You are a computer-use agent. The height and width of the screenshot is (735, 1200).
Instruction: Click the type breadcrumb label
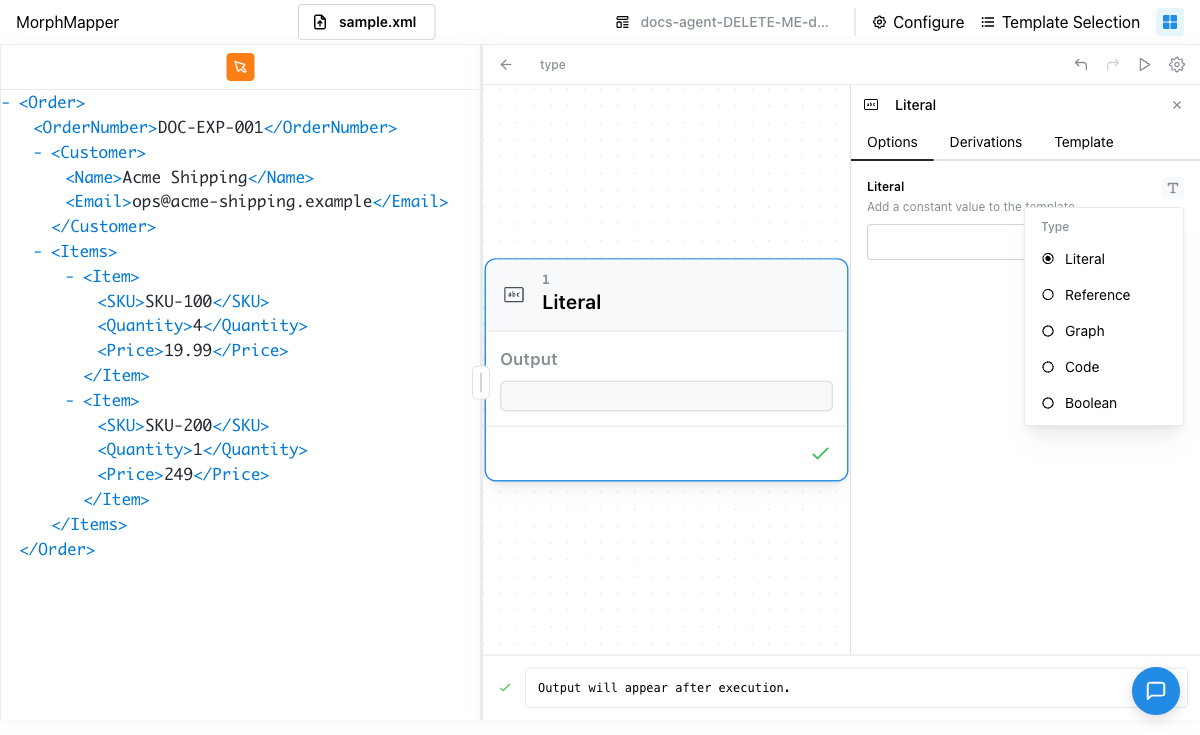(552, 65)
